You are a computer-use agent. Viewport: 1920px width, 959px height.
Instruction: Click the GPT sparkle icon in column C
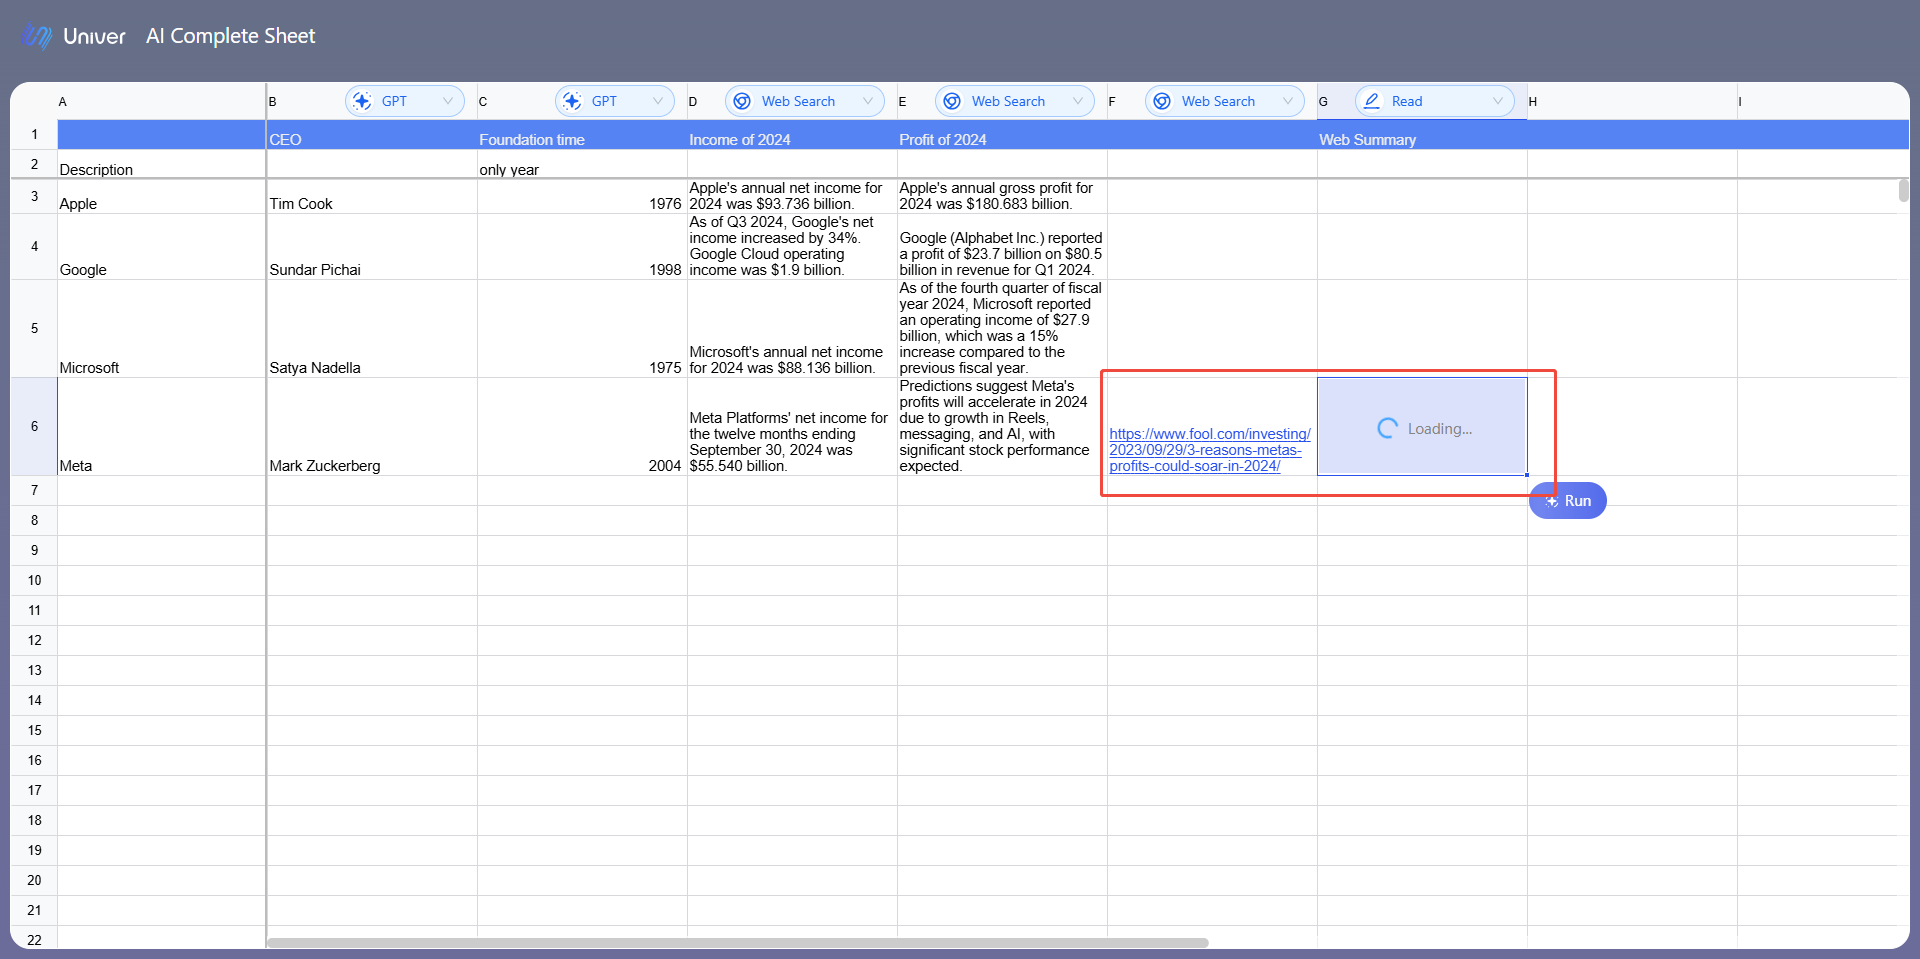[573, 101]
